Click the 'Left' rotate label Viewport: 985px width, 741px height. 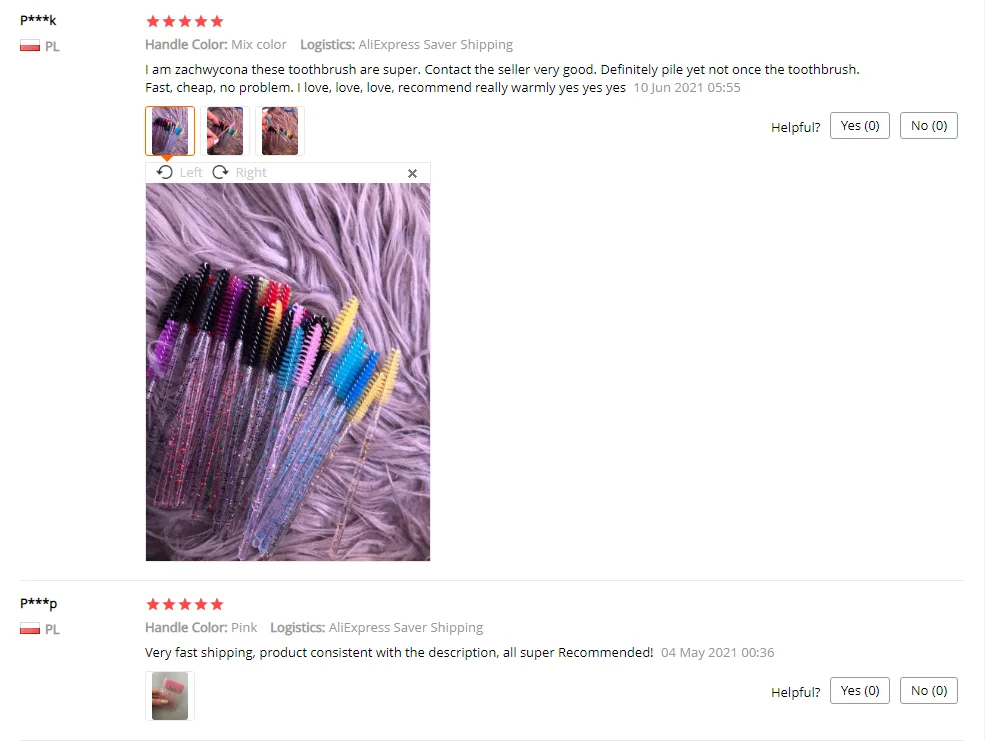(x=191, y=172)
